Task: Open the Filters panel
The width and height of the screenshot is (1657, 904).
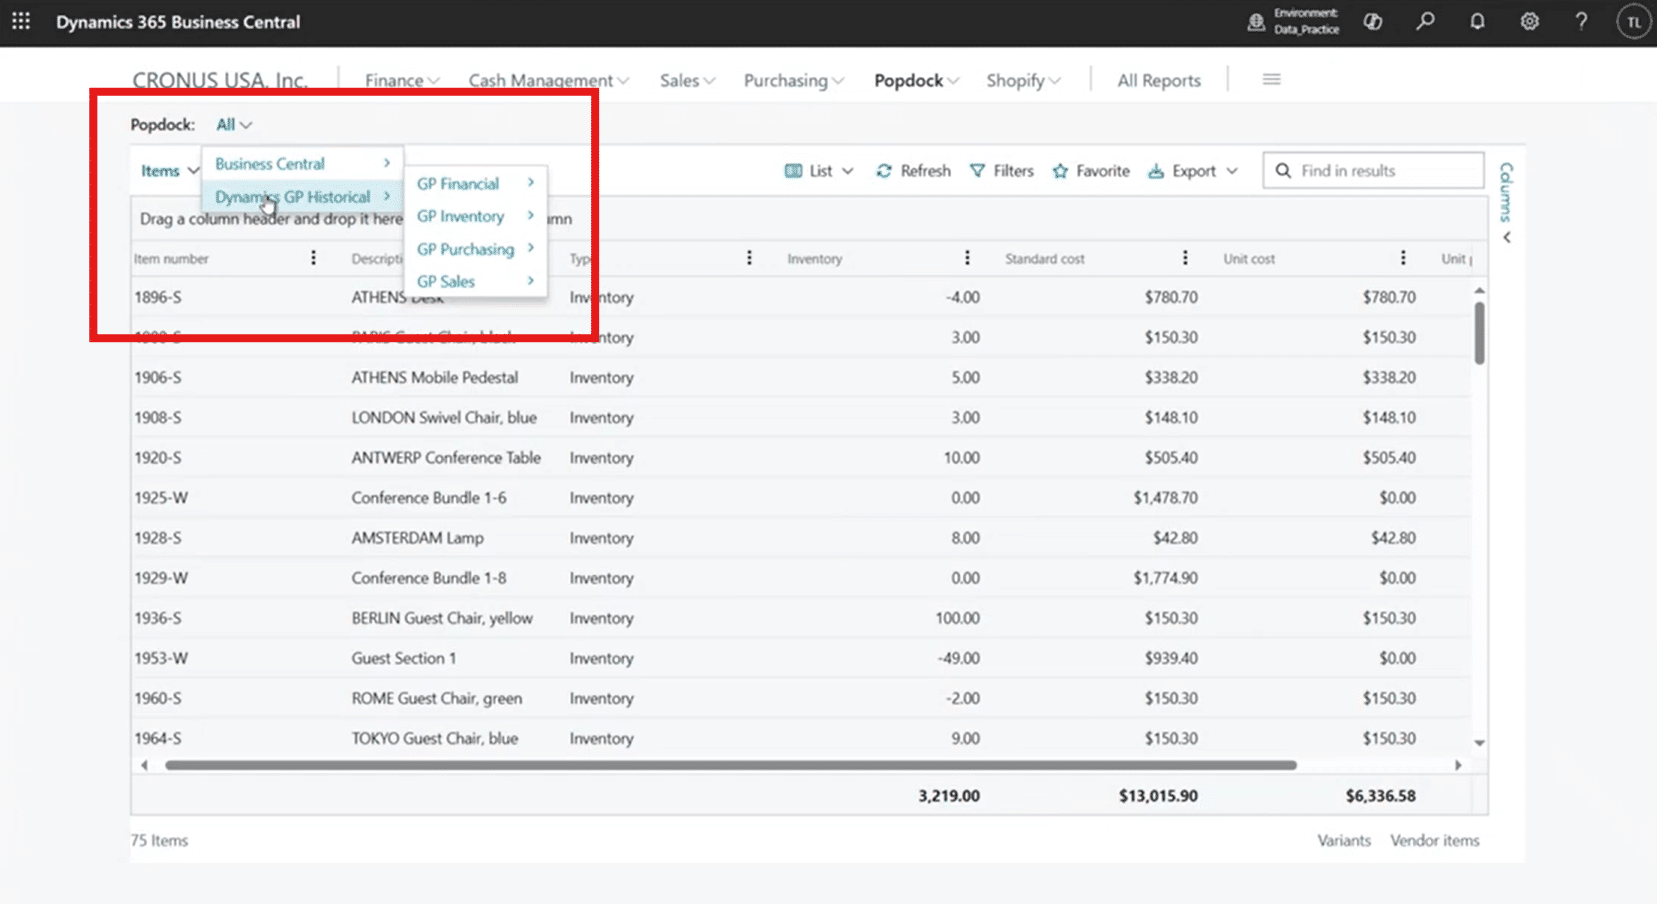Action: (1002, 171)
